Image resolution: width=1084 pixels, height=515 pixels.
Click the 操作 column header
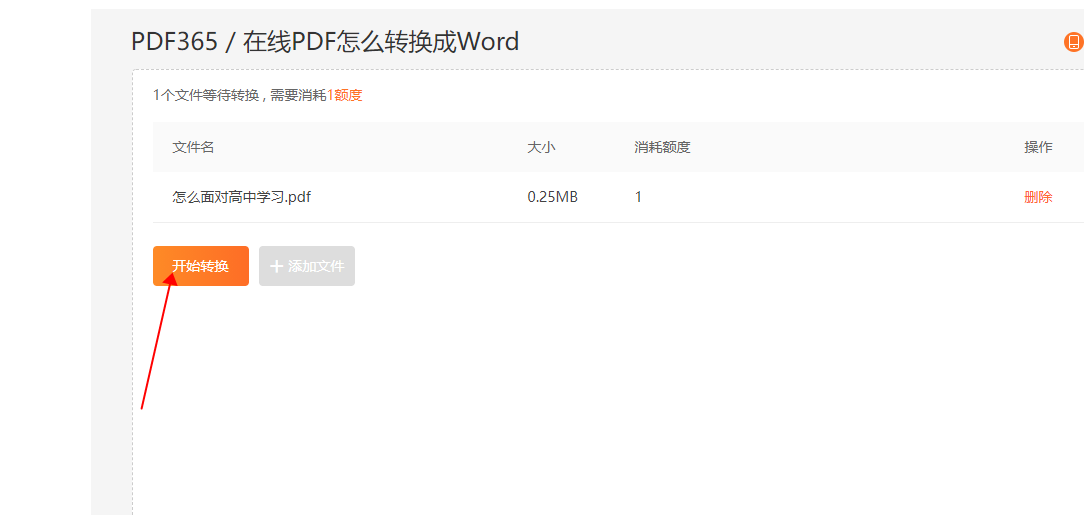(x=1038, y=147)
